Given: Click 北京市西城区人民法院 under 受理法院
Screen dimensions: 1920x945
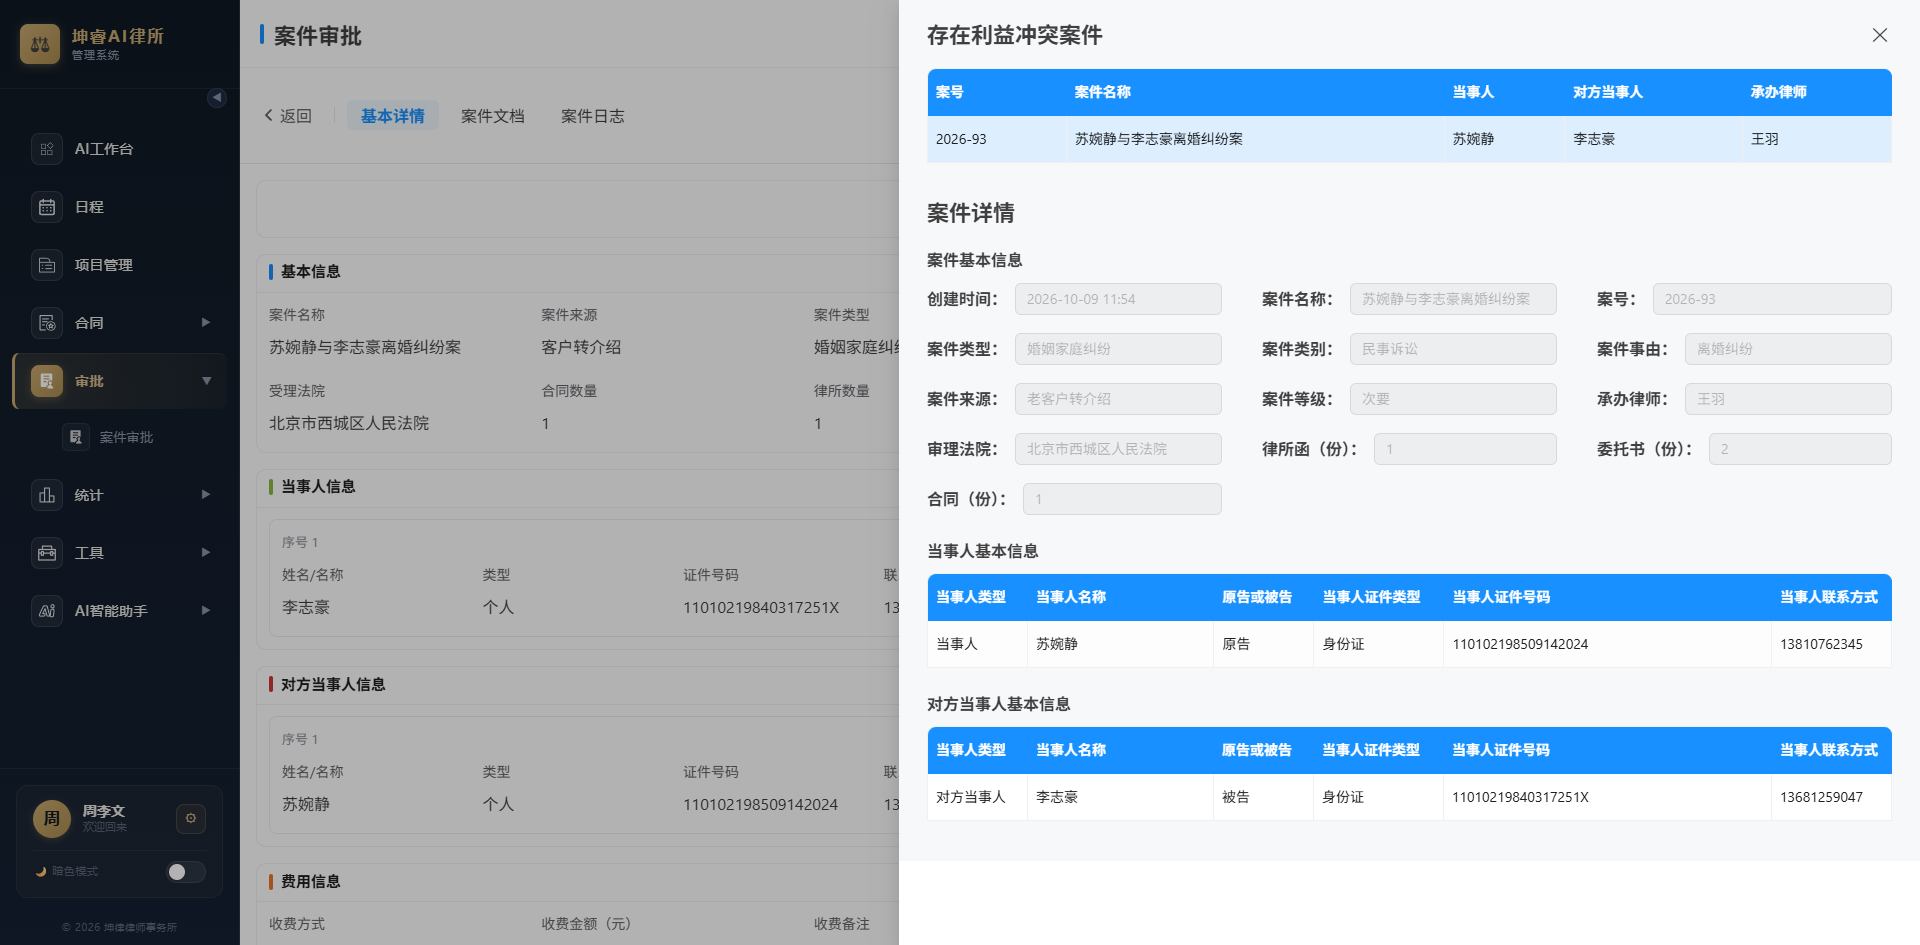Looking at the screenshot, I should click(349, 423).
